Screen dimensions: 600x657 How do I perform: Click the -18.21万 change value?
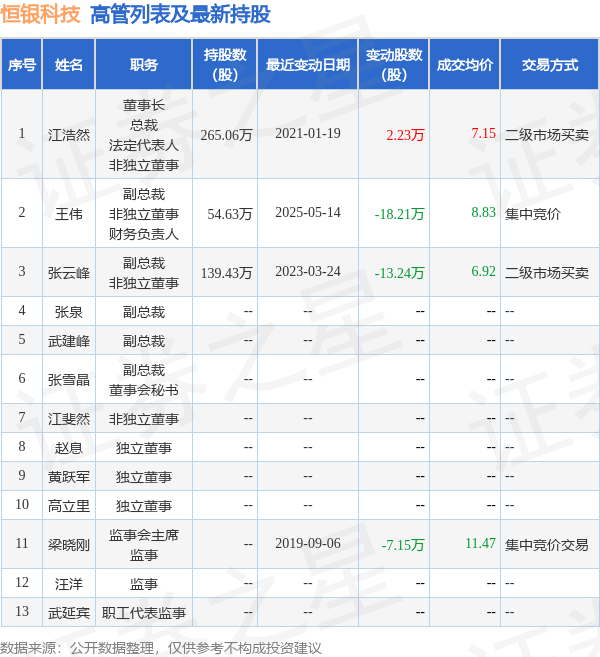pos(399,214)
